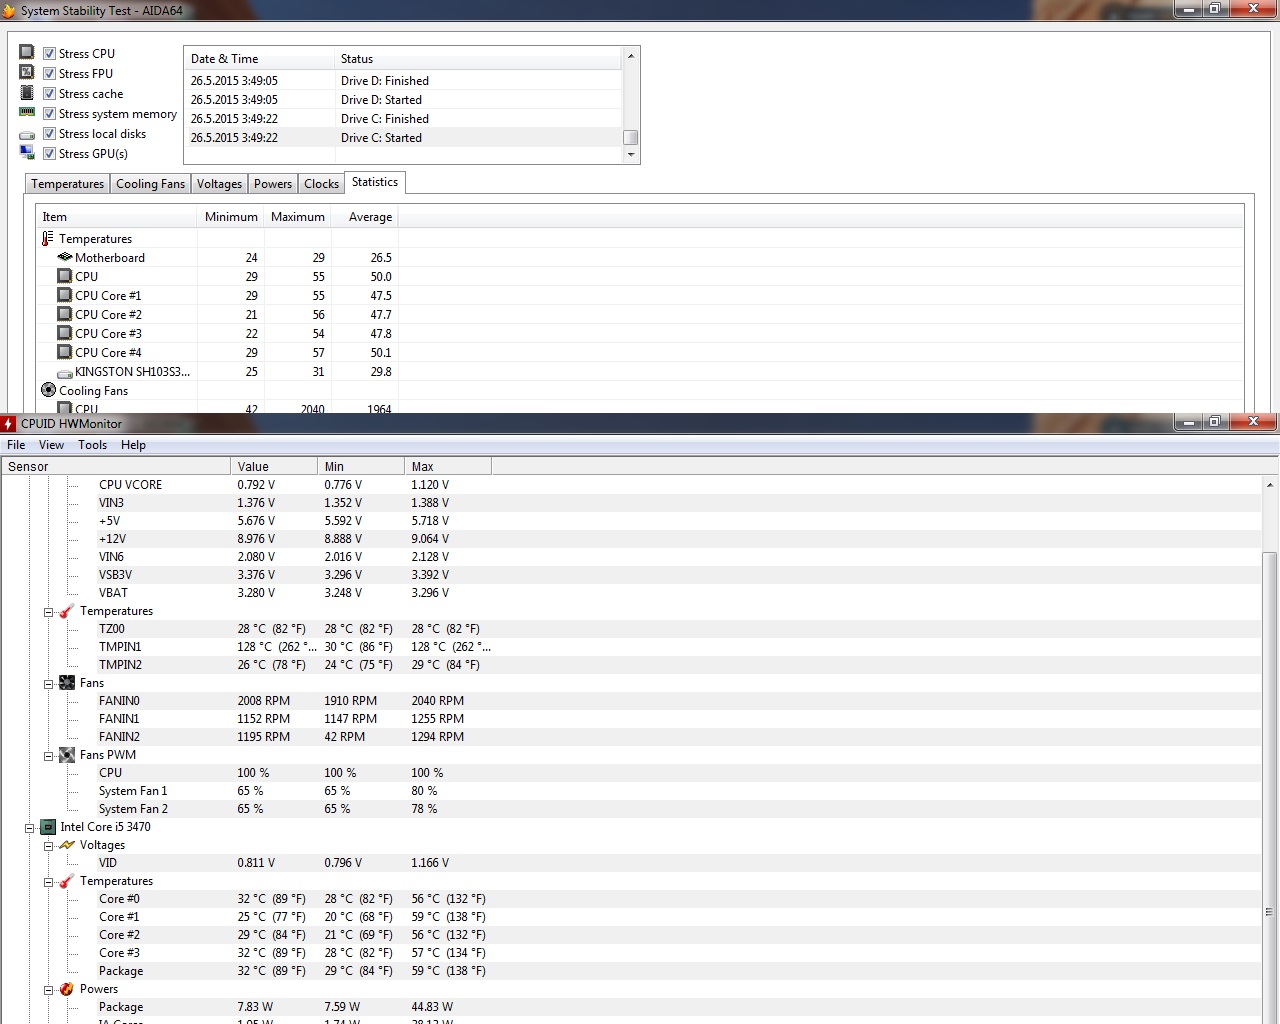
Task: Click the CPU Core #2 chip icon
Action: click(x=65, y=315)
